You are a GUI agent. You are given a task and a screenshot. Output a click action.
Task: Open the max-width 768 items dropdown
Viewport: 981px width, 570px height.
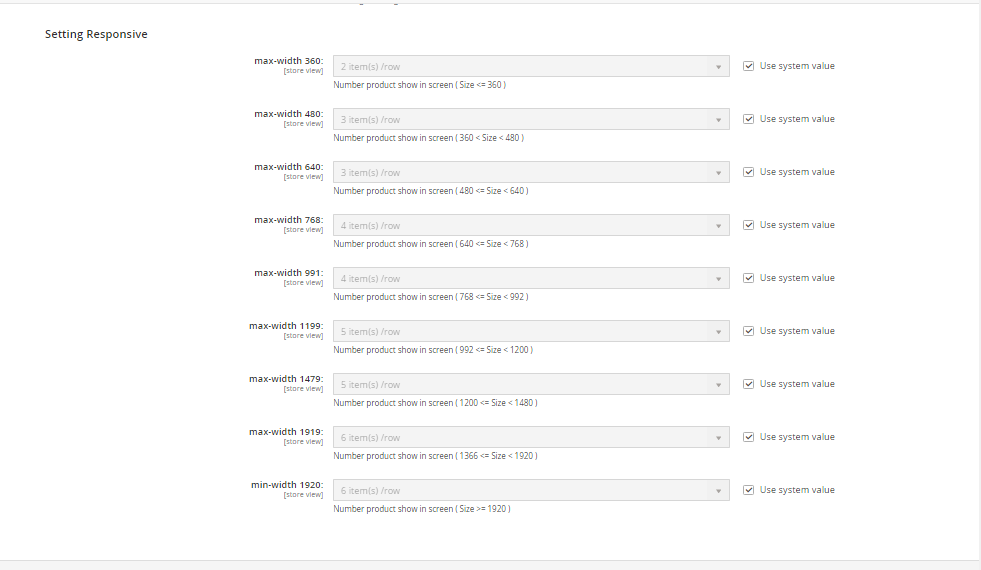[x=531, y=225]
